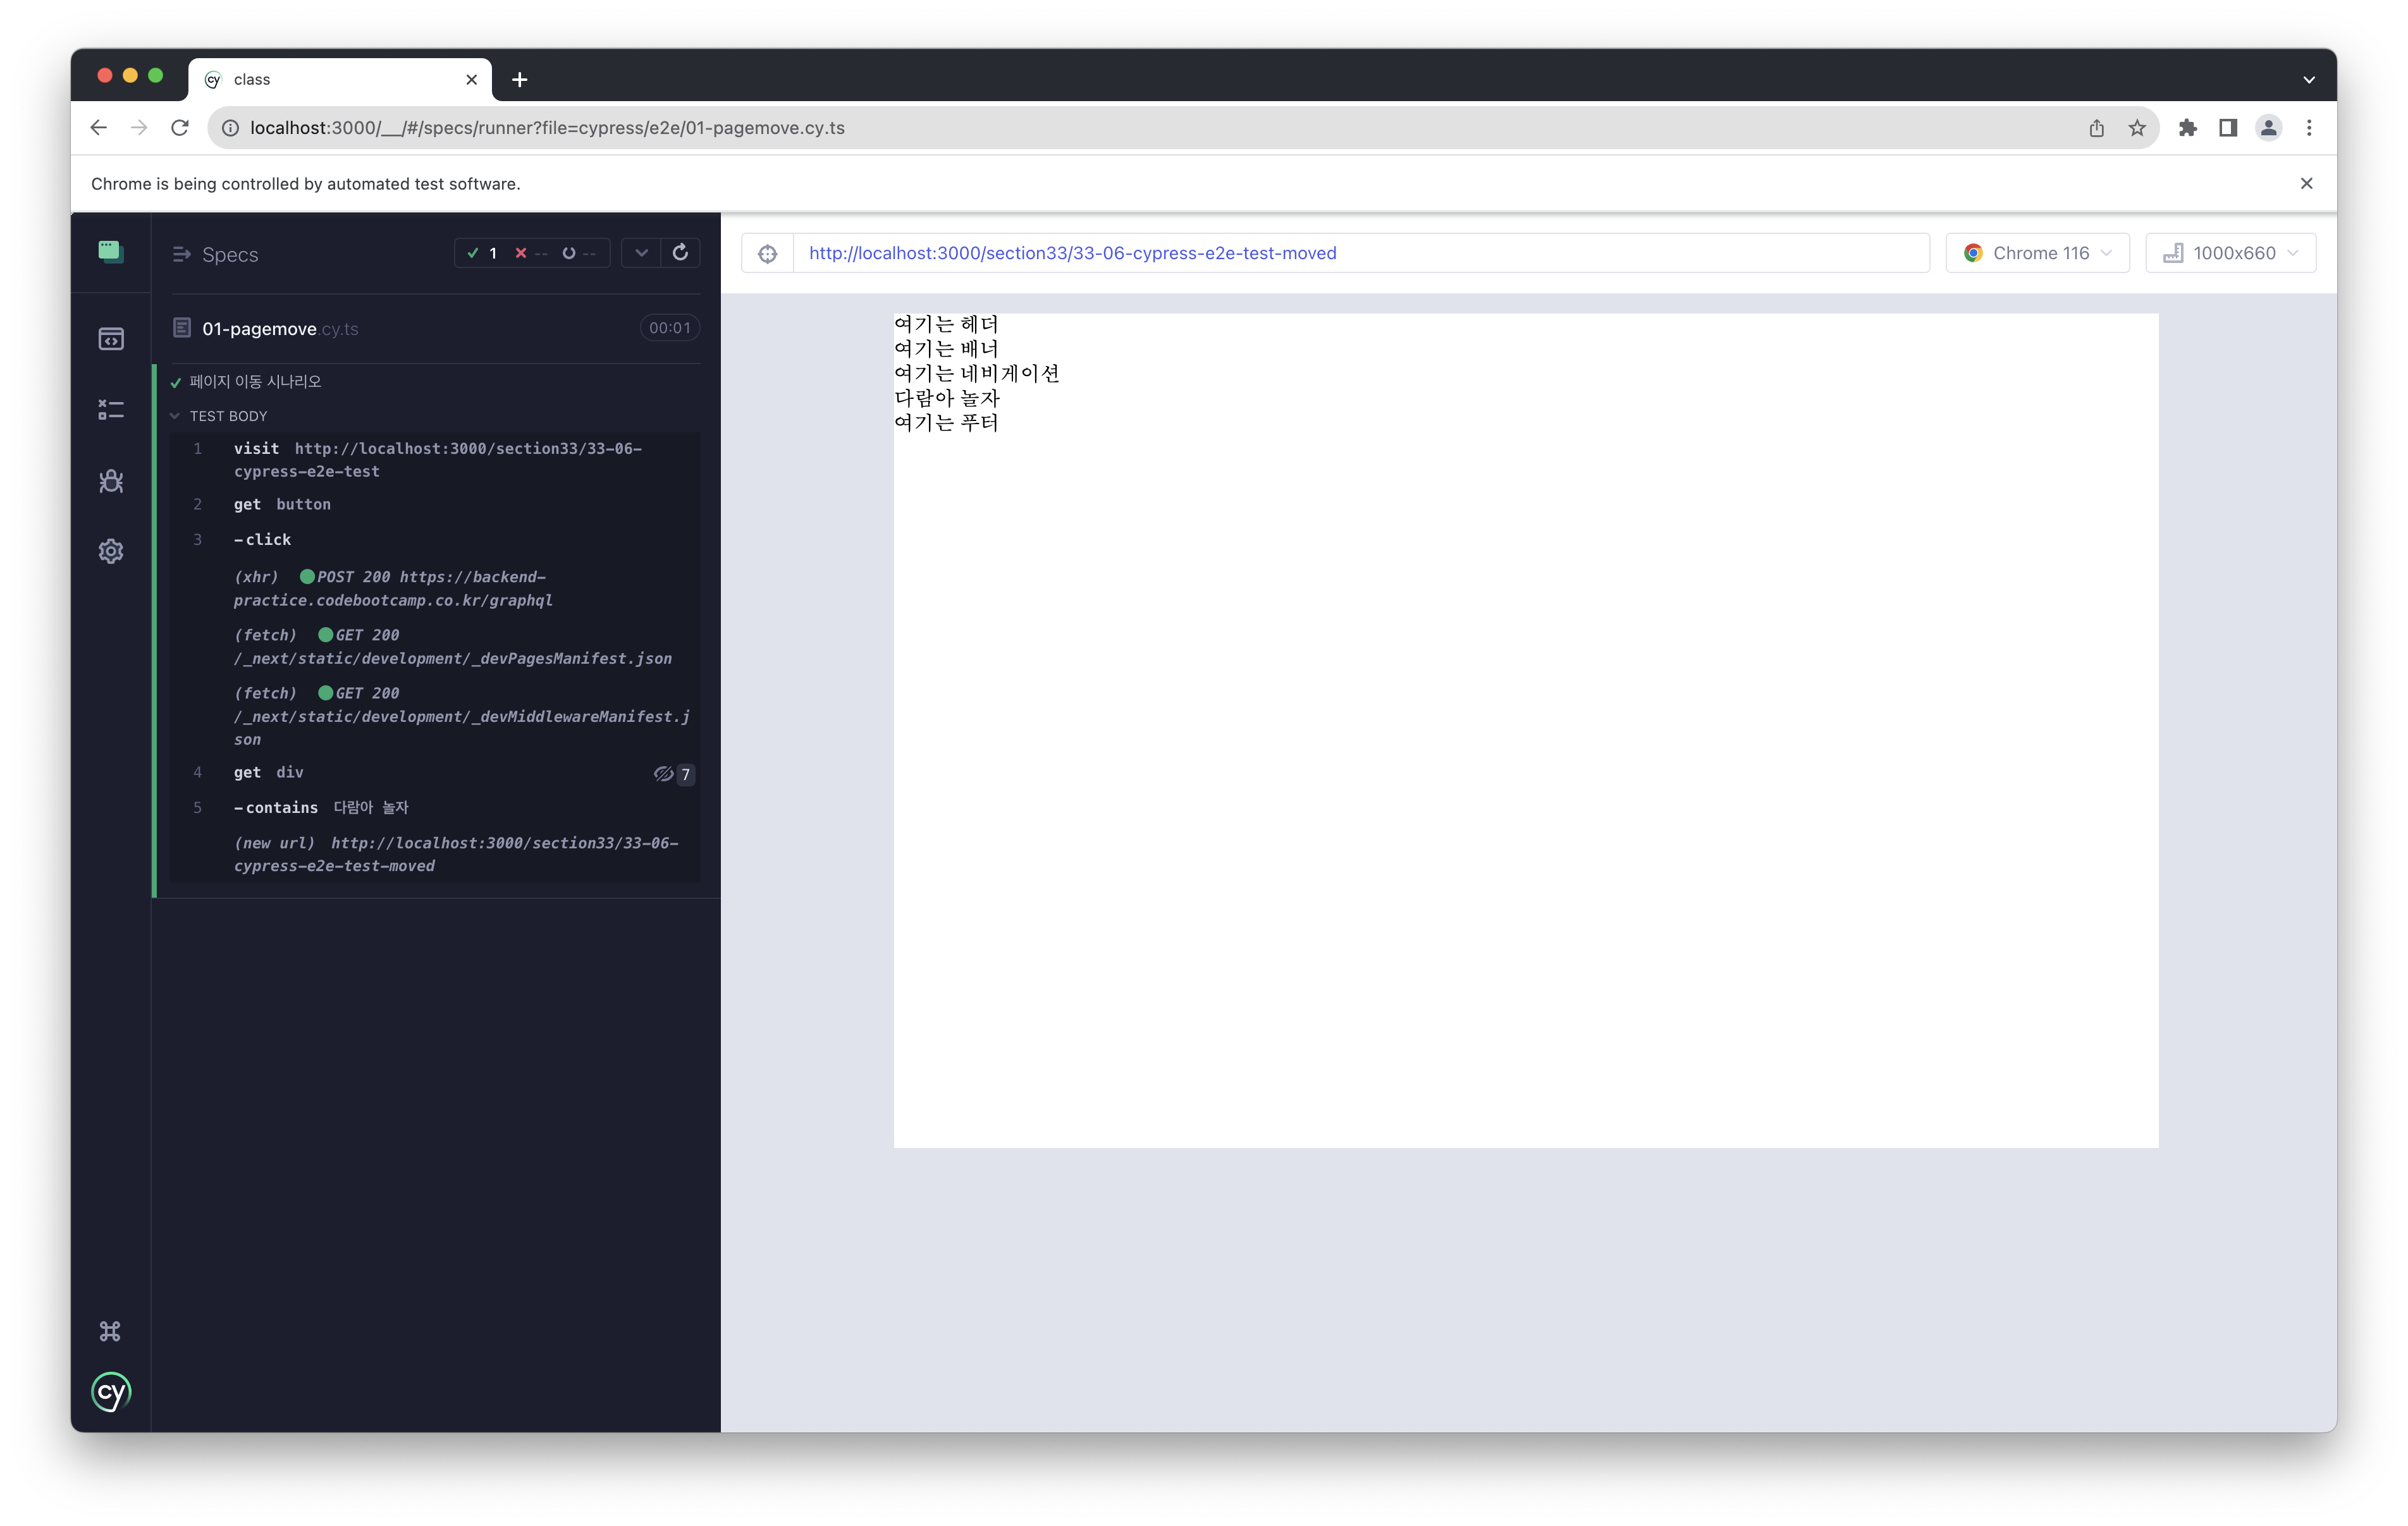This screenshot has height=1526, width=2408.
Task: Open the Specs list sidebar icon
Action: (111, 339)
